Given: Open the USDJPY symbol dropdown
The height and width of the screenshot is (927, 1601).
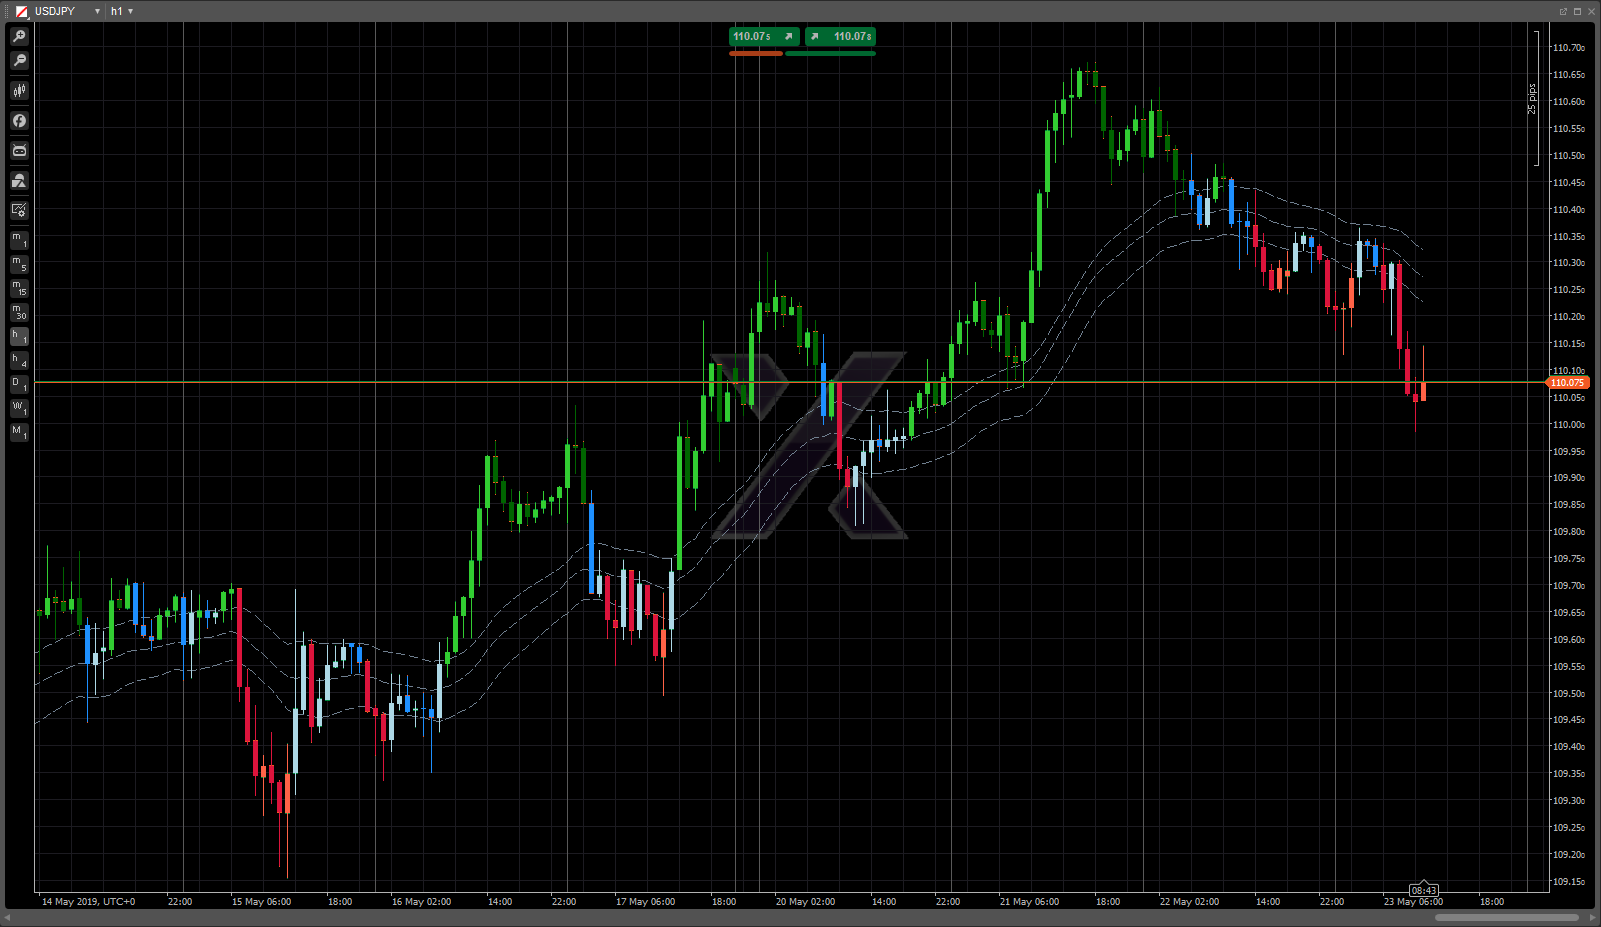Looking at the screenshot, I should tap(97, 11).
